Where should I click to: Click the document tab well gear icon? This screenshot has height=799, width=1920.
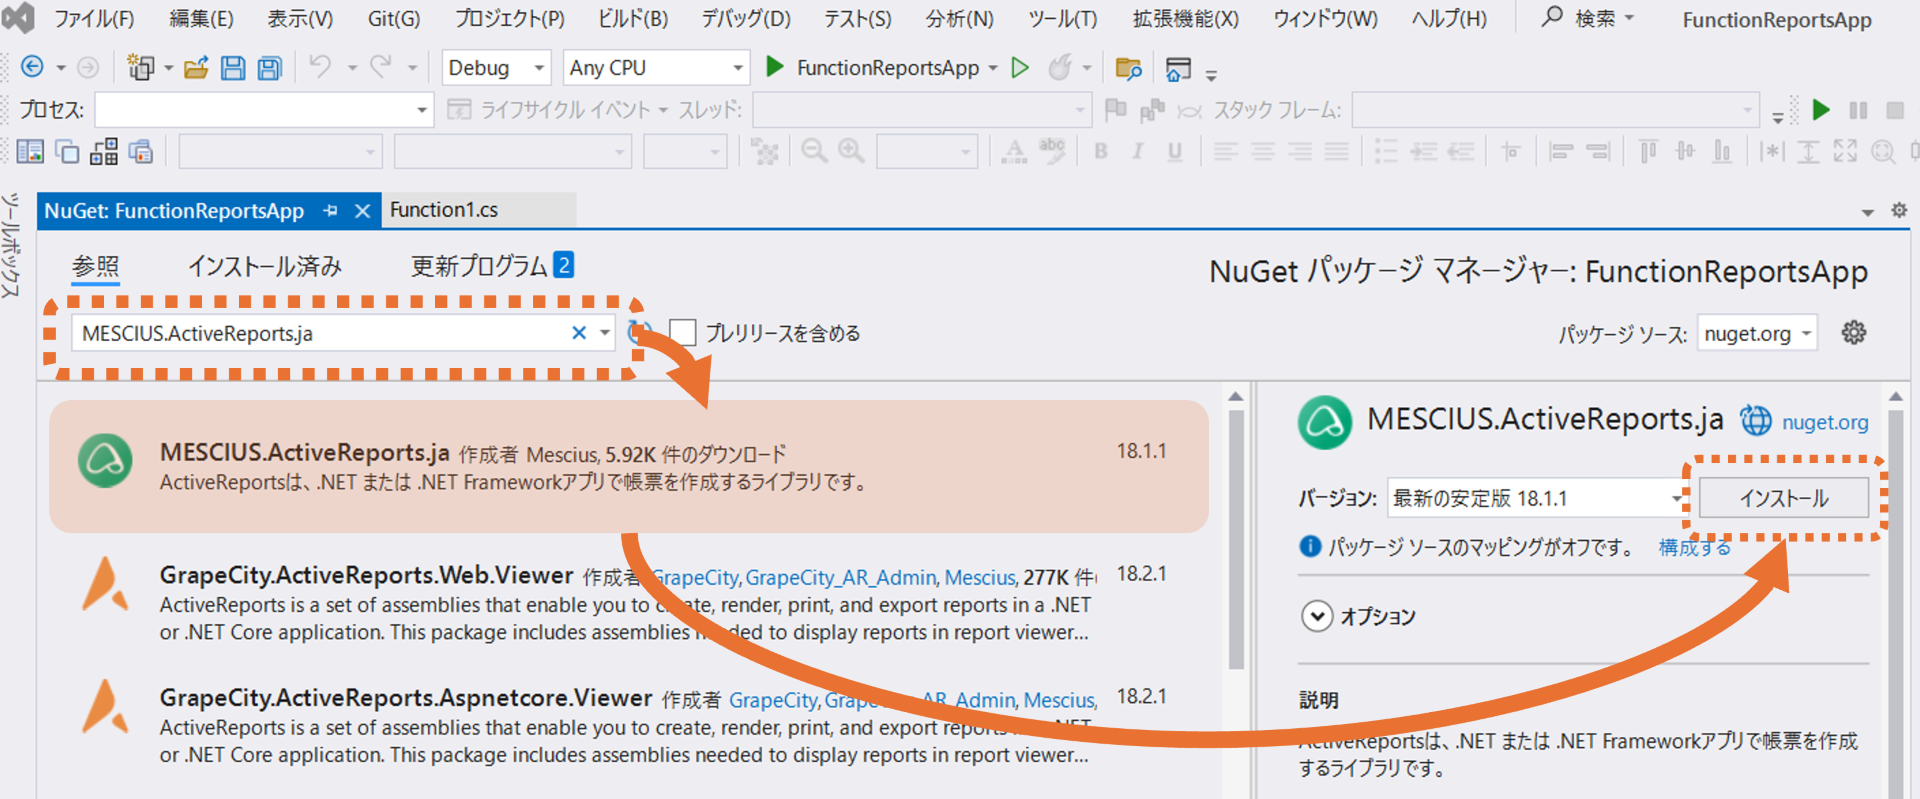(x=1899, y=210)
